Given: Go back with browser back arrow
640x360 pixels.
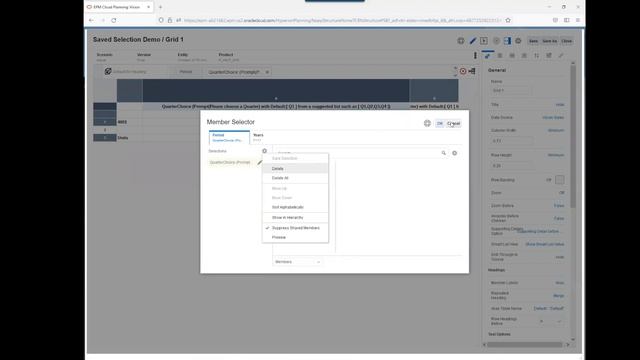Looking at the screenshot, I should click(x=91, y=20).
